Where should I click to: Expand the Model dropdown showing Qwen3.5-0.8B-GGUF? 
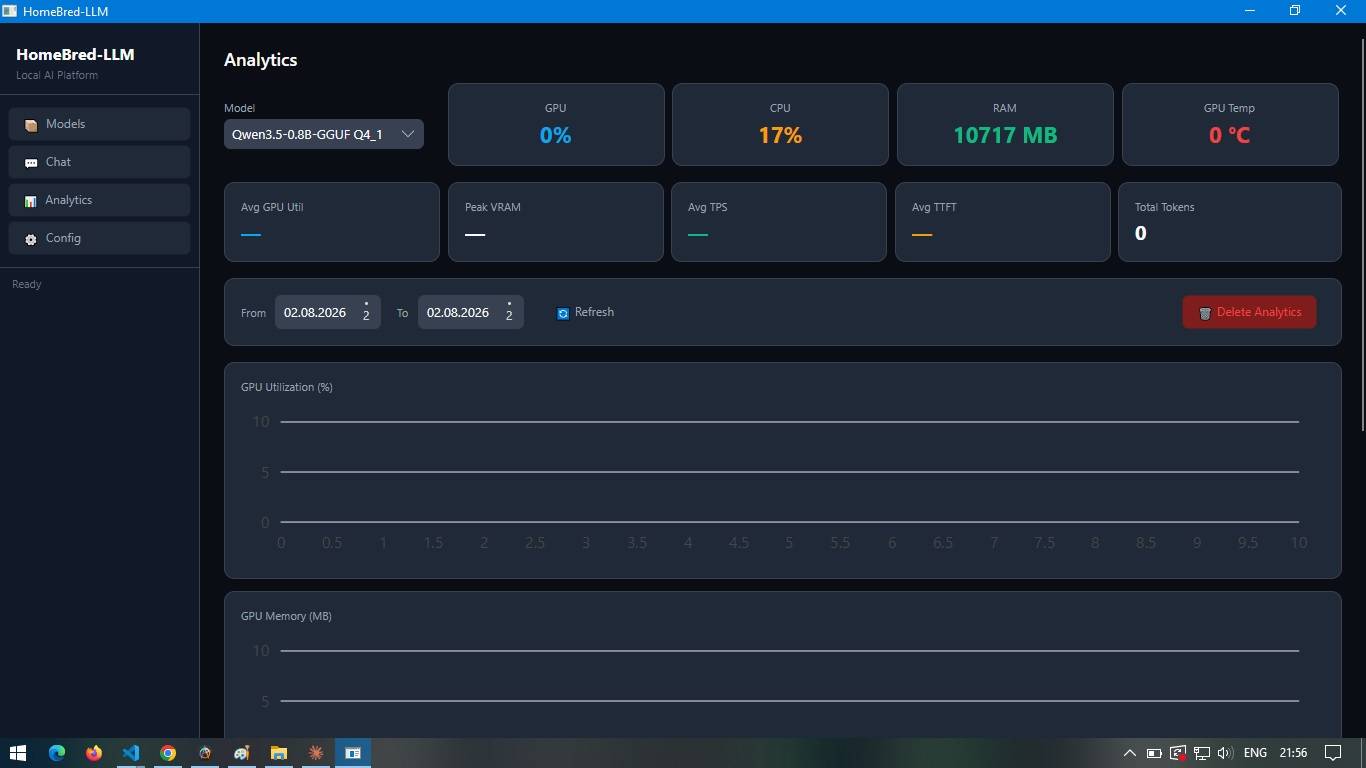click(324, 134)
